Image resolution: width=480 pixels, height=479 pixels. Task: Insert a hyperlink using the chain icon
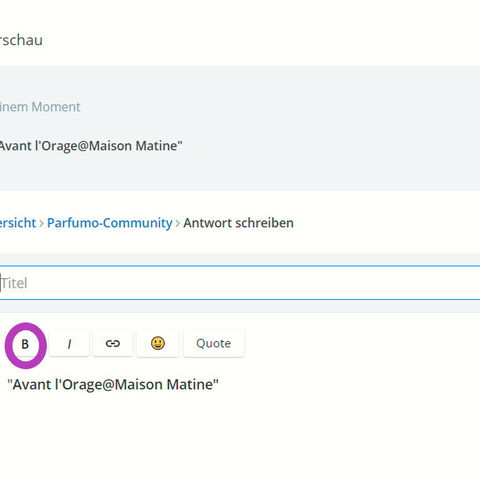[x=113, y=344]
